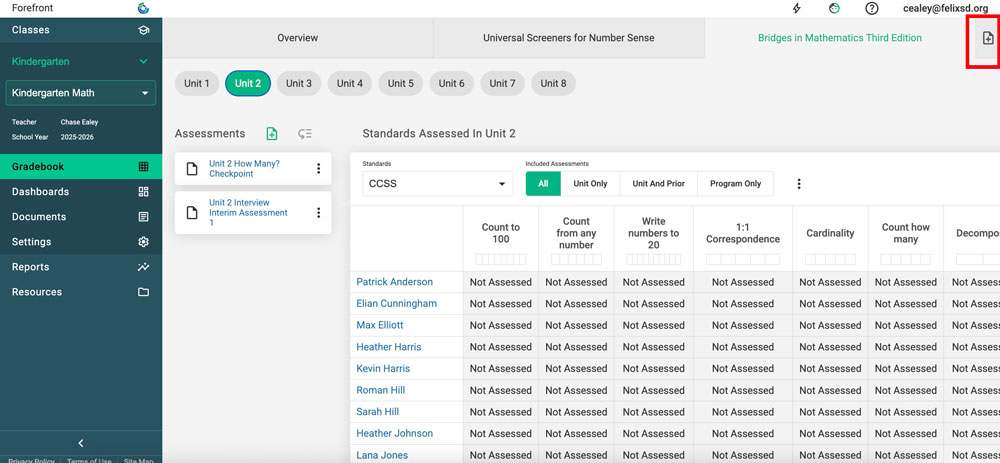Open Resources in the sidebar
1000x463 pixels.
(81, 292)
